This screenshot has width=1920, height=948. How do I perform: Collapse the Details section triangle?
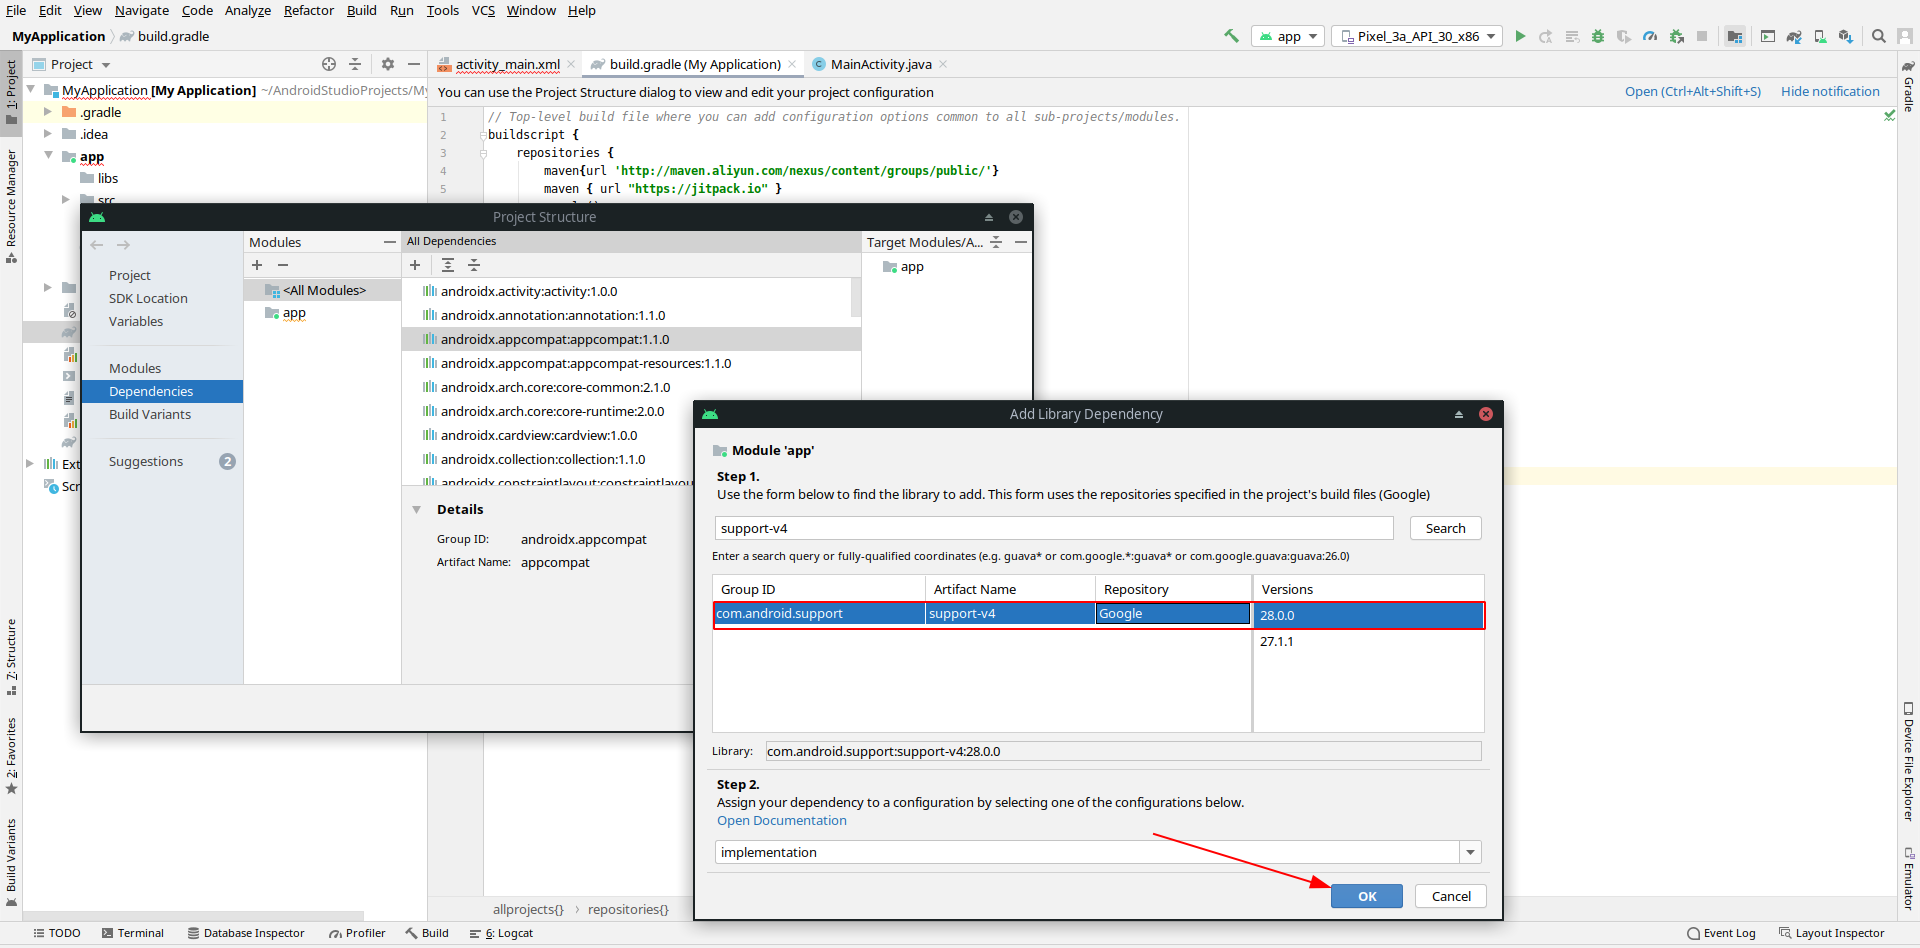coord(417,510)
